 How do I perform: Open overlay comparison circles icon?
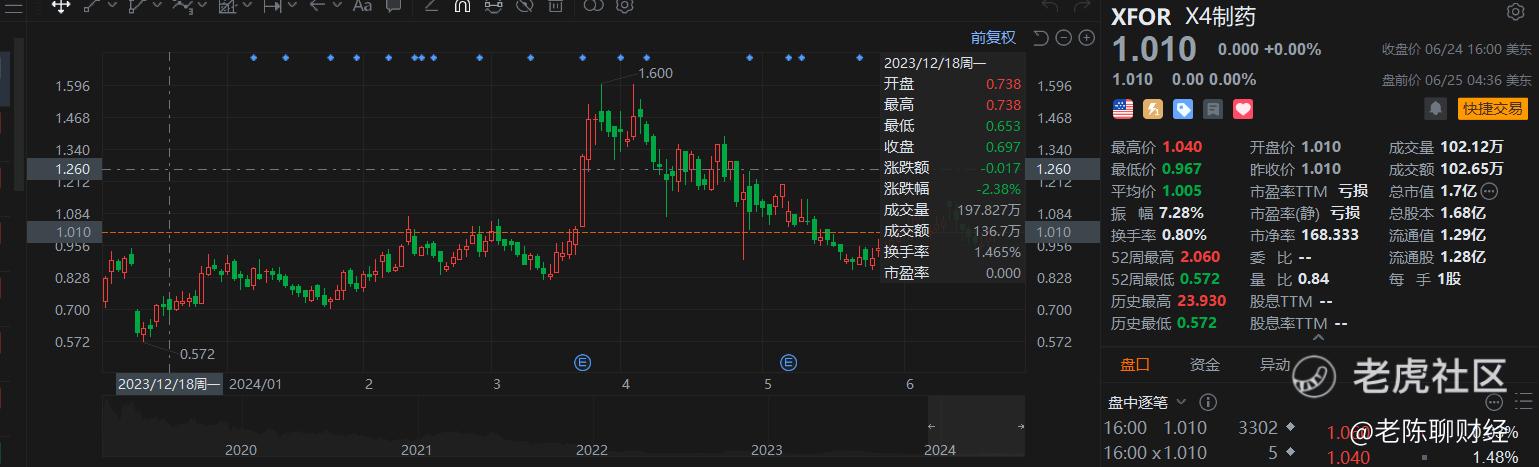[593, 6]
